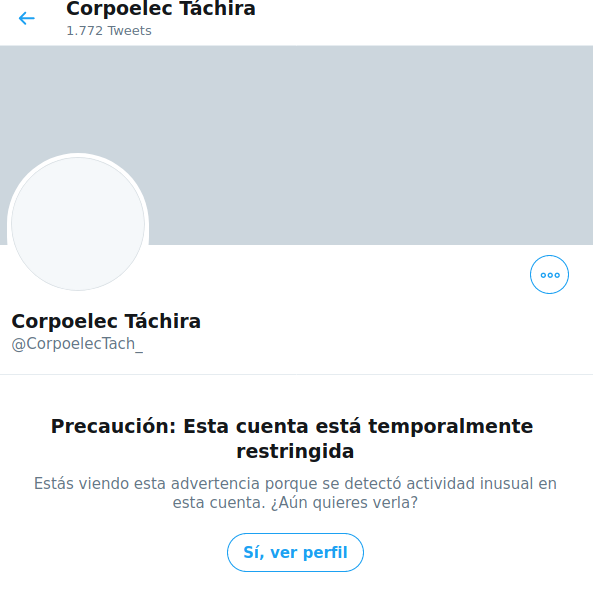Click the word Tweets under the header title
This screenshot has width=593, height=612.
pyautogui.click(x=130, y=30)
